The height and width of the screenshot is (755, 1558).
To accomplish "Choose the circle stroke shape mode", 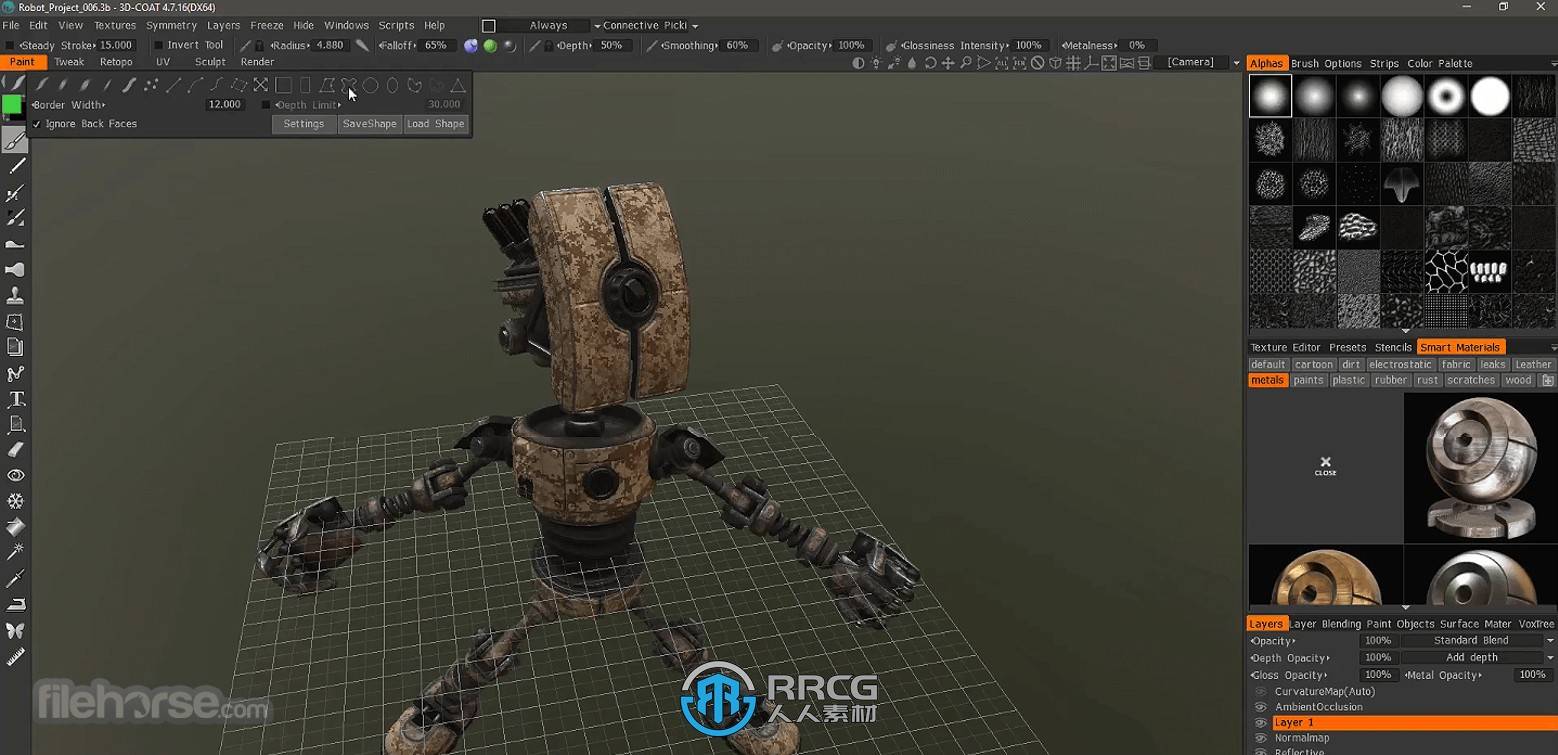I will pyautogui.click(x=370, y=85).
